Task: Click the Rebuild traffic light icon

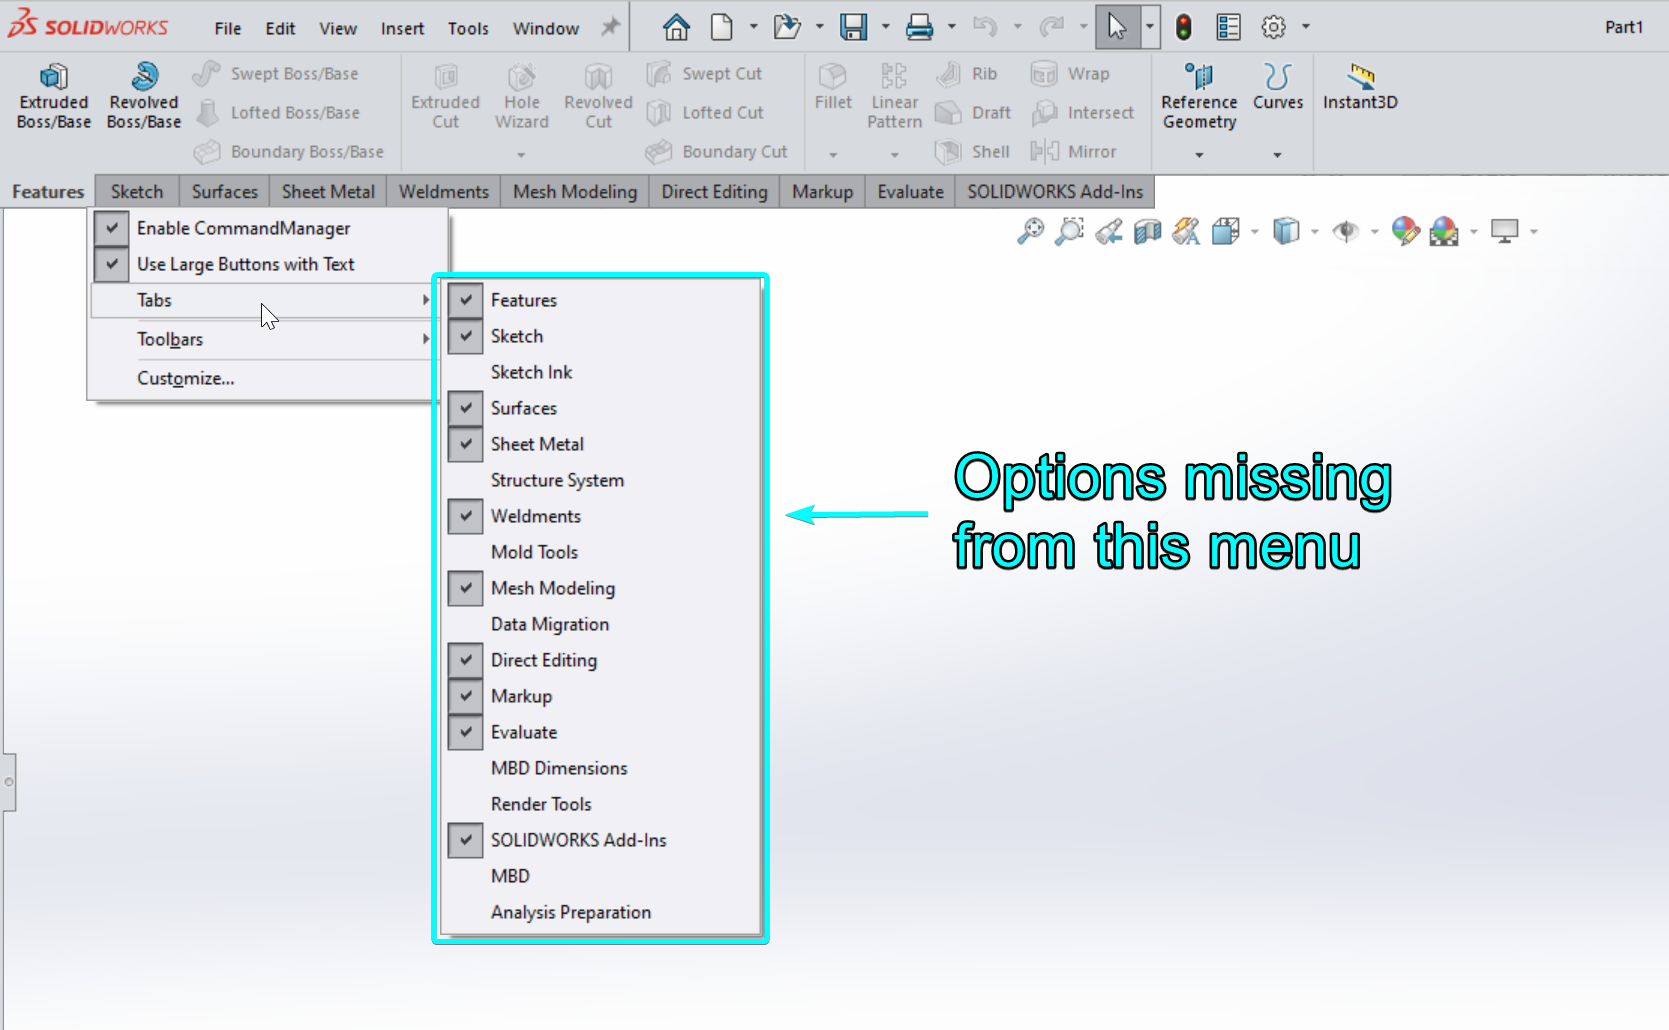Action: [1184, 27]
